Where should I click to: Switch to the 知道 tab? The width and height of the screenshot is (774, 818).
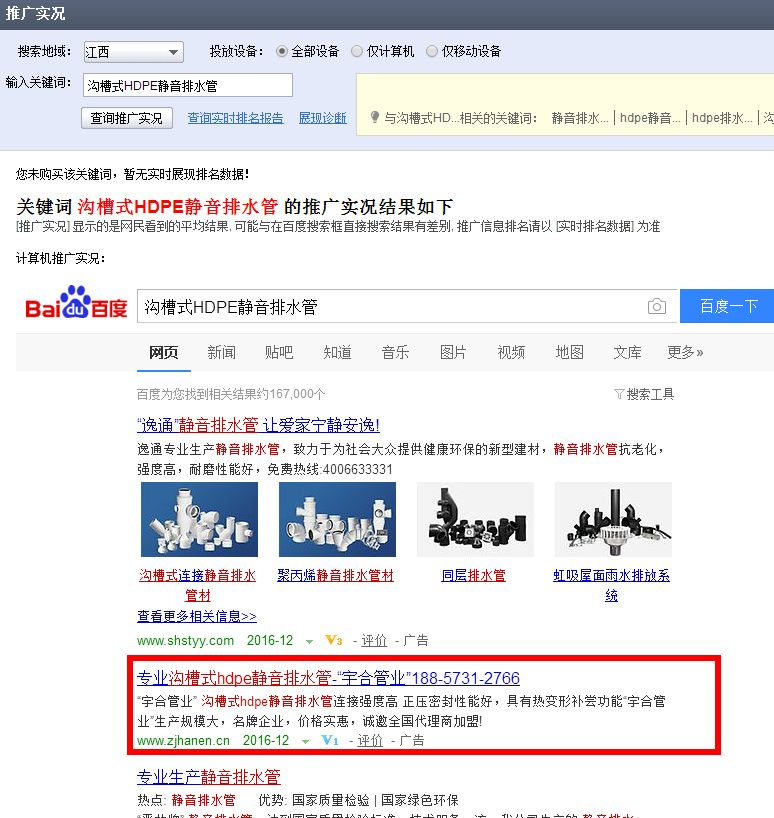point(337,353)
